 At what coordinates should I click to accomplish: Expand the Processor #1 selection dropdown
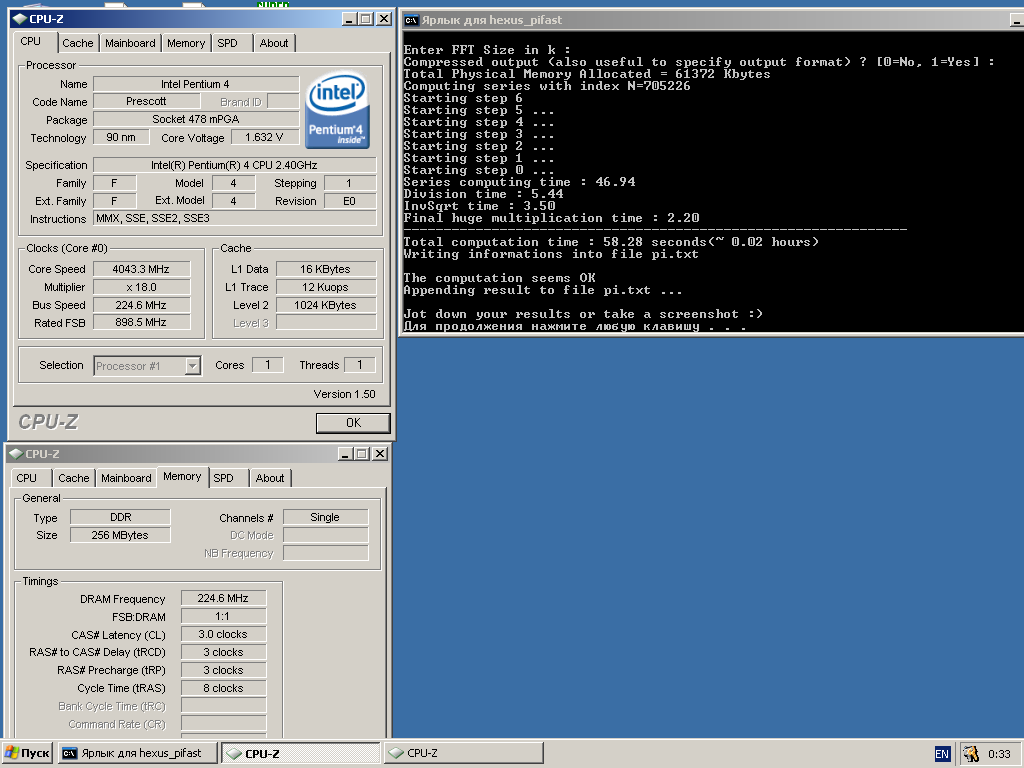click(192, 366)
